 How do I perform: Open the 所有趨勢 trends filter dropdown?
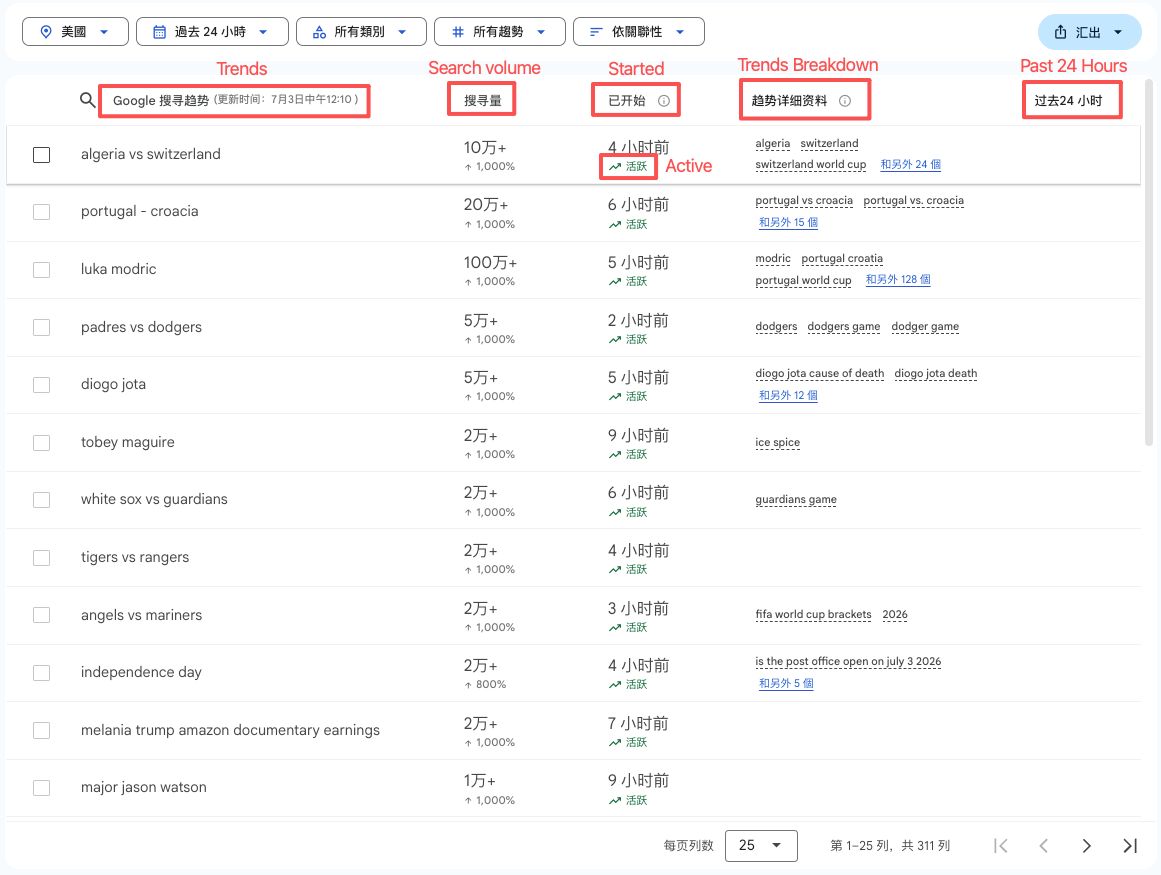click(500, 32)
